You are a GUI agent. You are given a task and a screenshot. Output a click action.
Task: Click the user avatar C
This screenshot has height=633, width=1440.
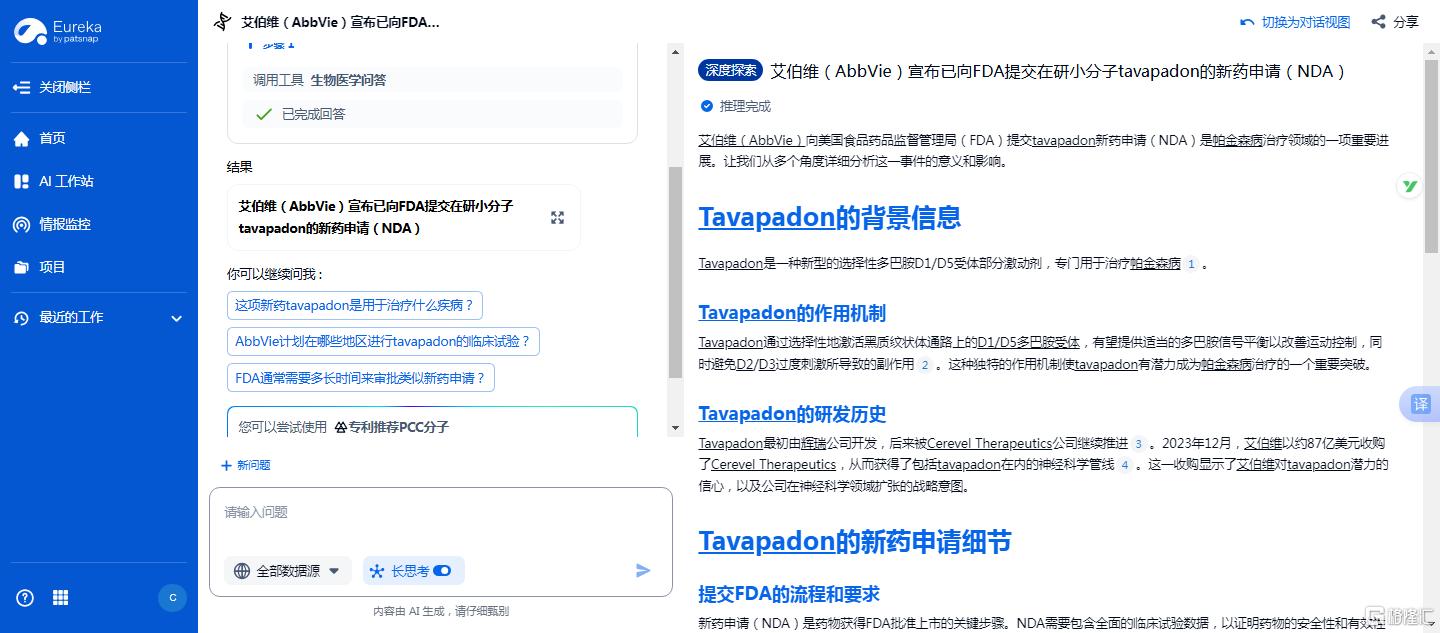coord(172,598)
